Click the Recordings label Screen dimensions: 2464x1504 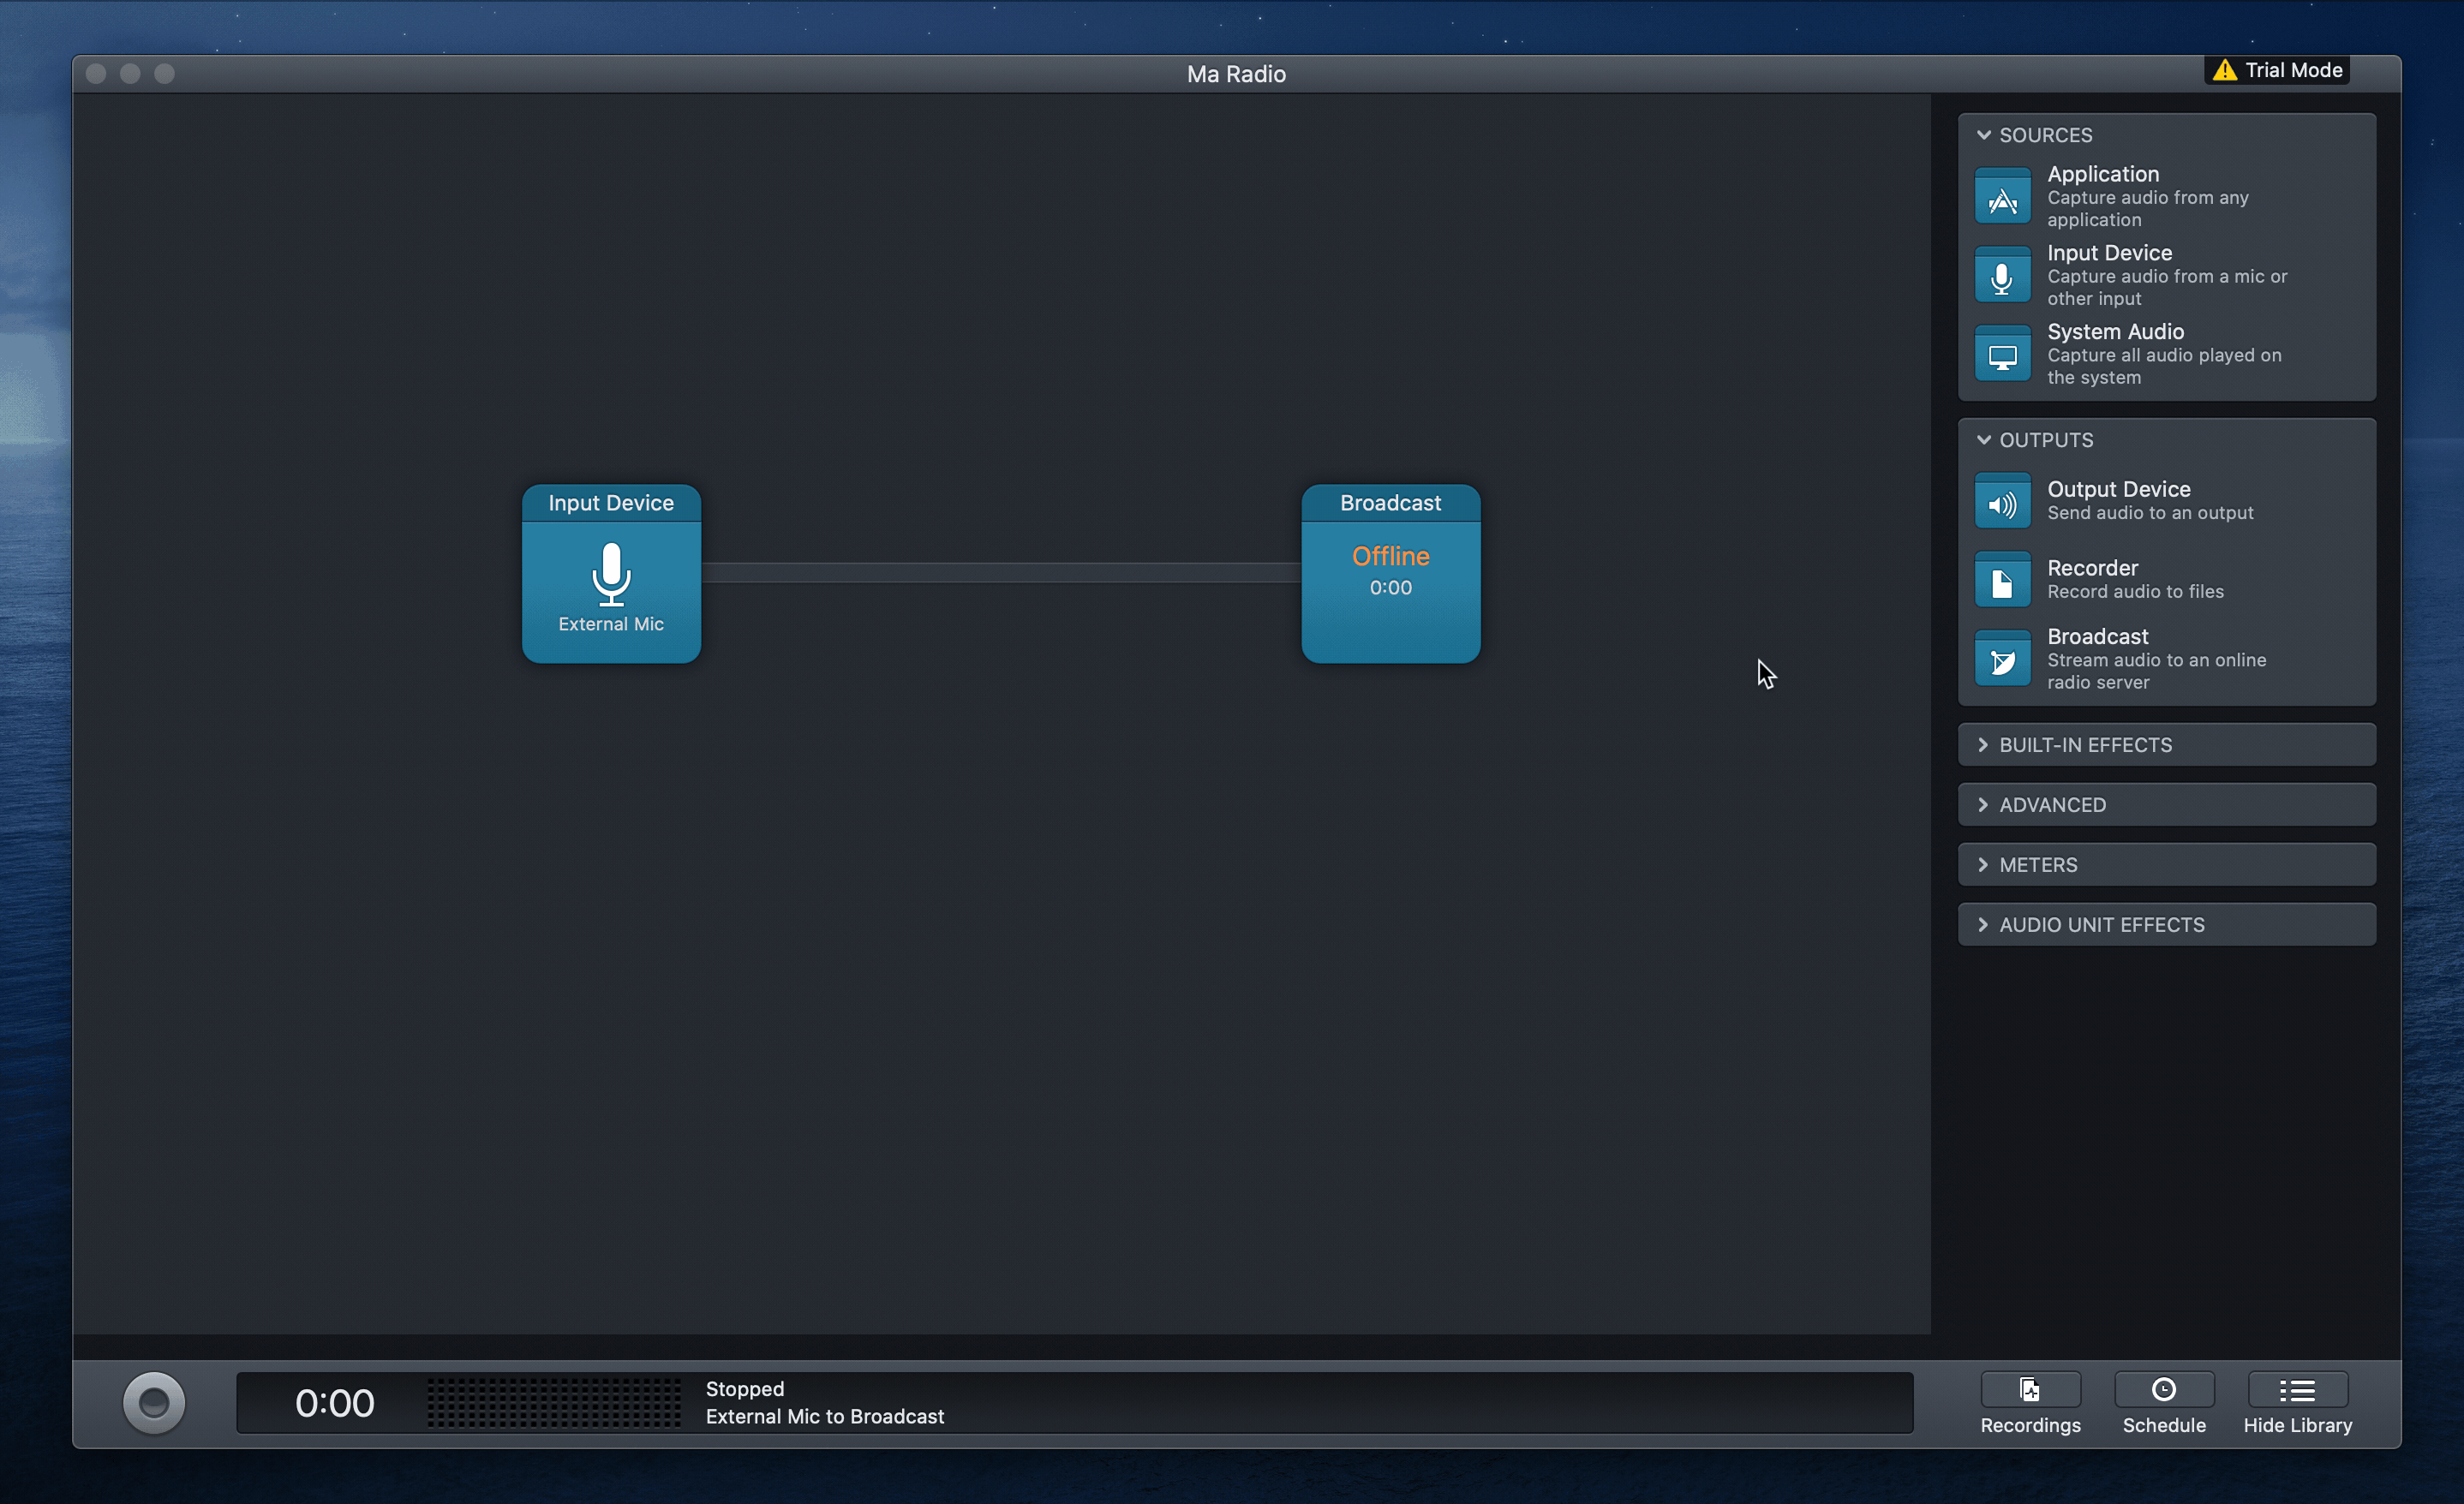2030,1425
